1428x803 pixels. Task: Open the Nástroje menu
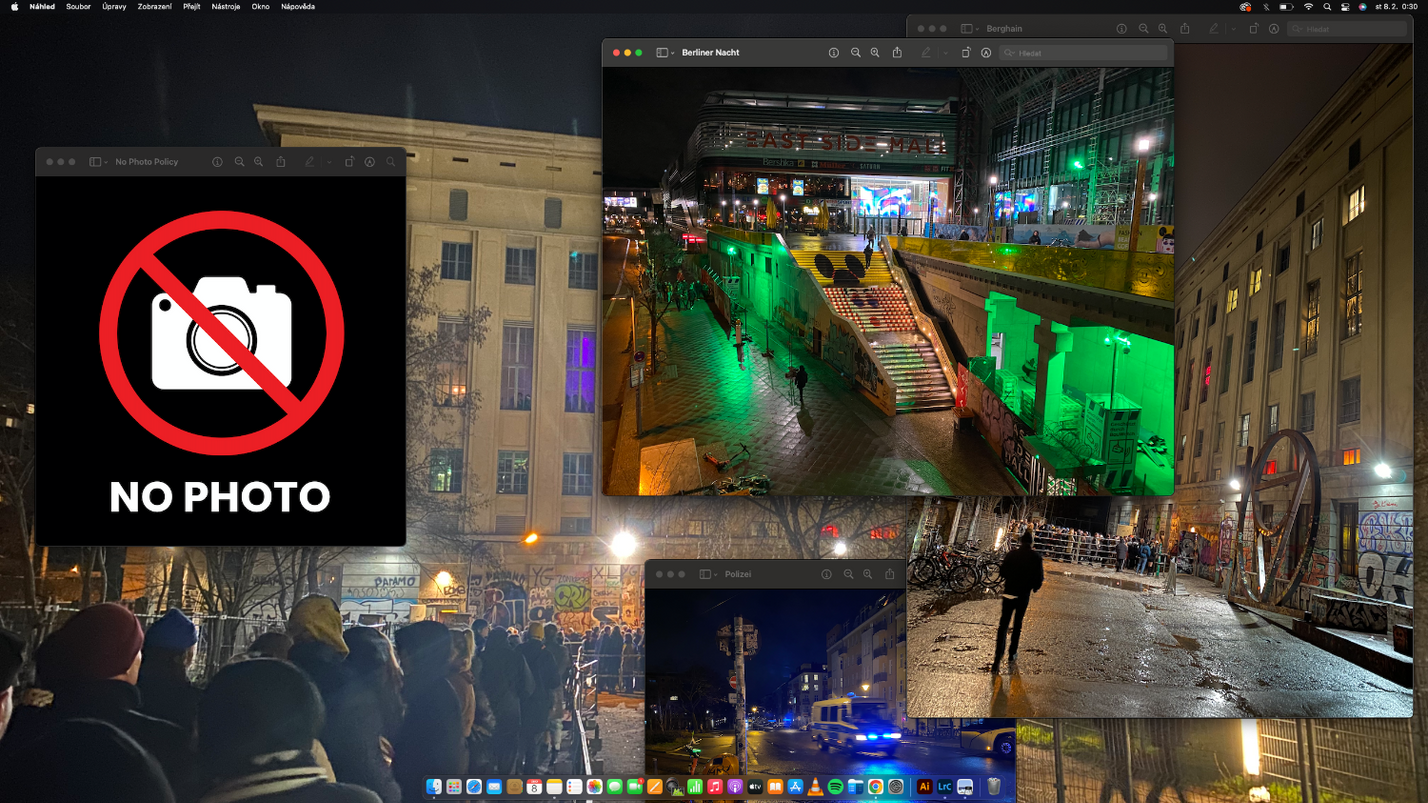coord(225,7)
